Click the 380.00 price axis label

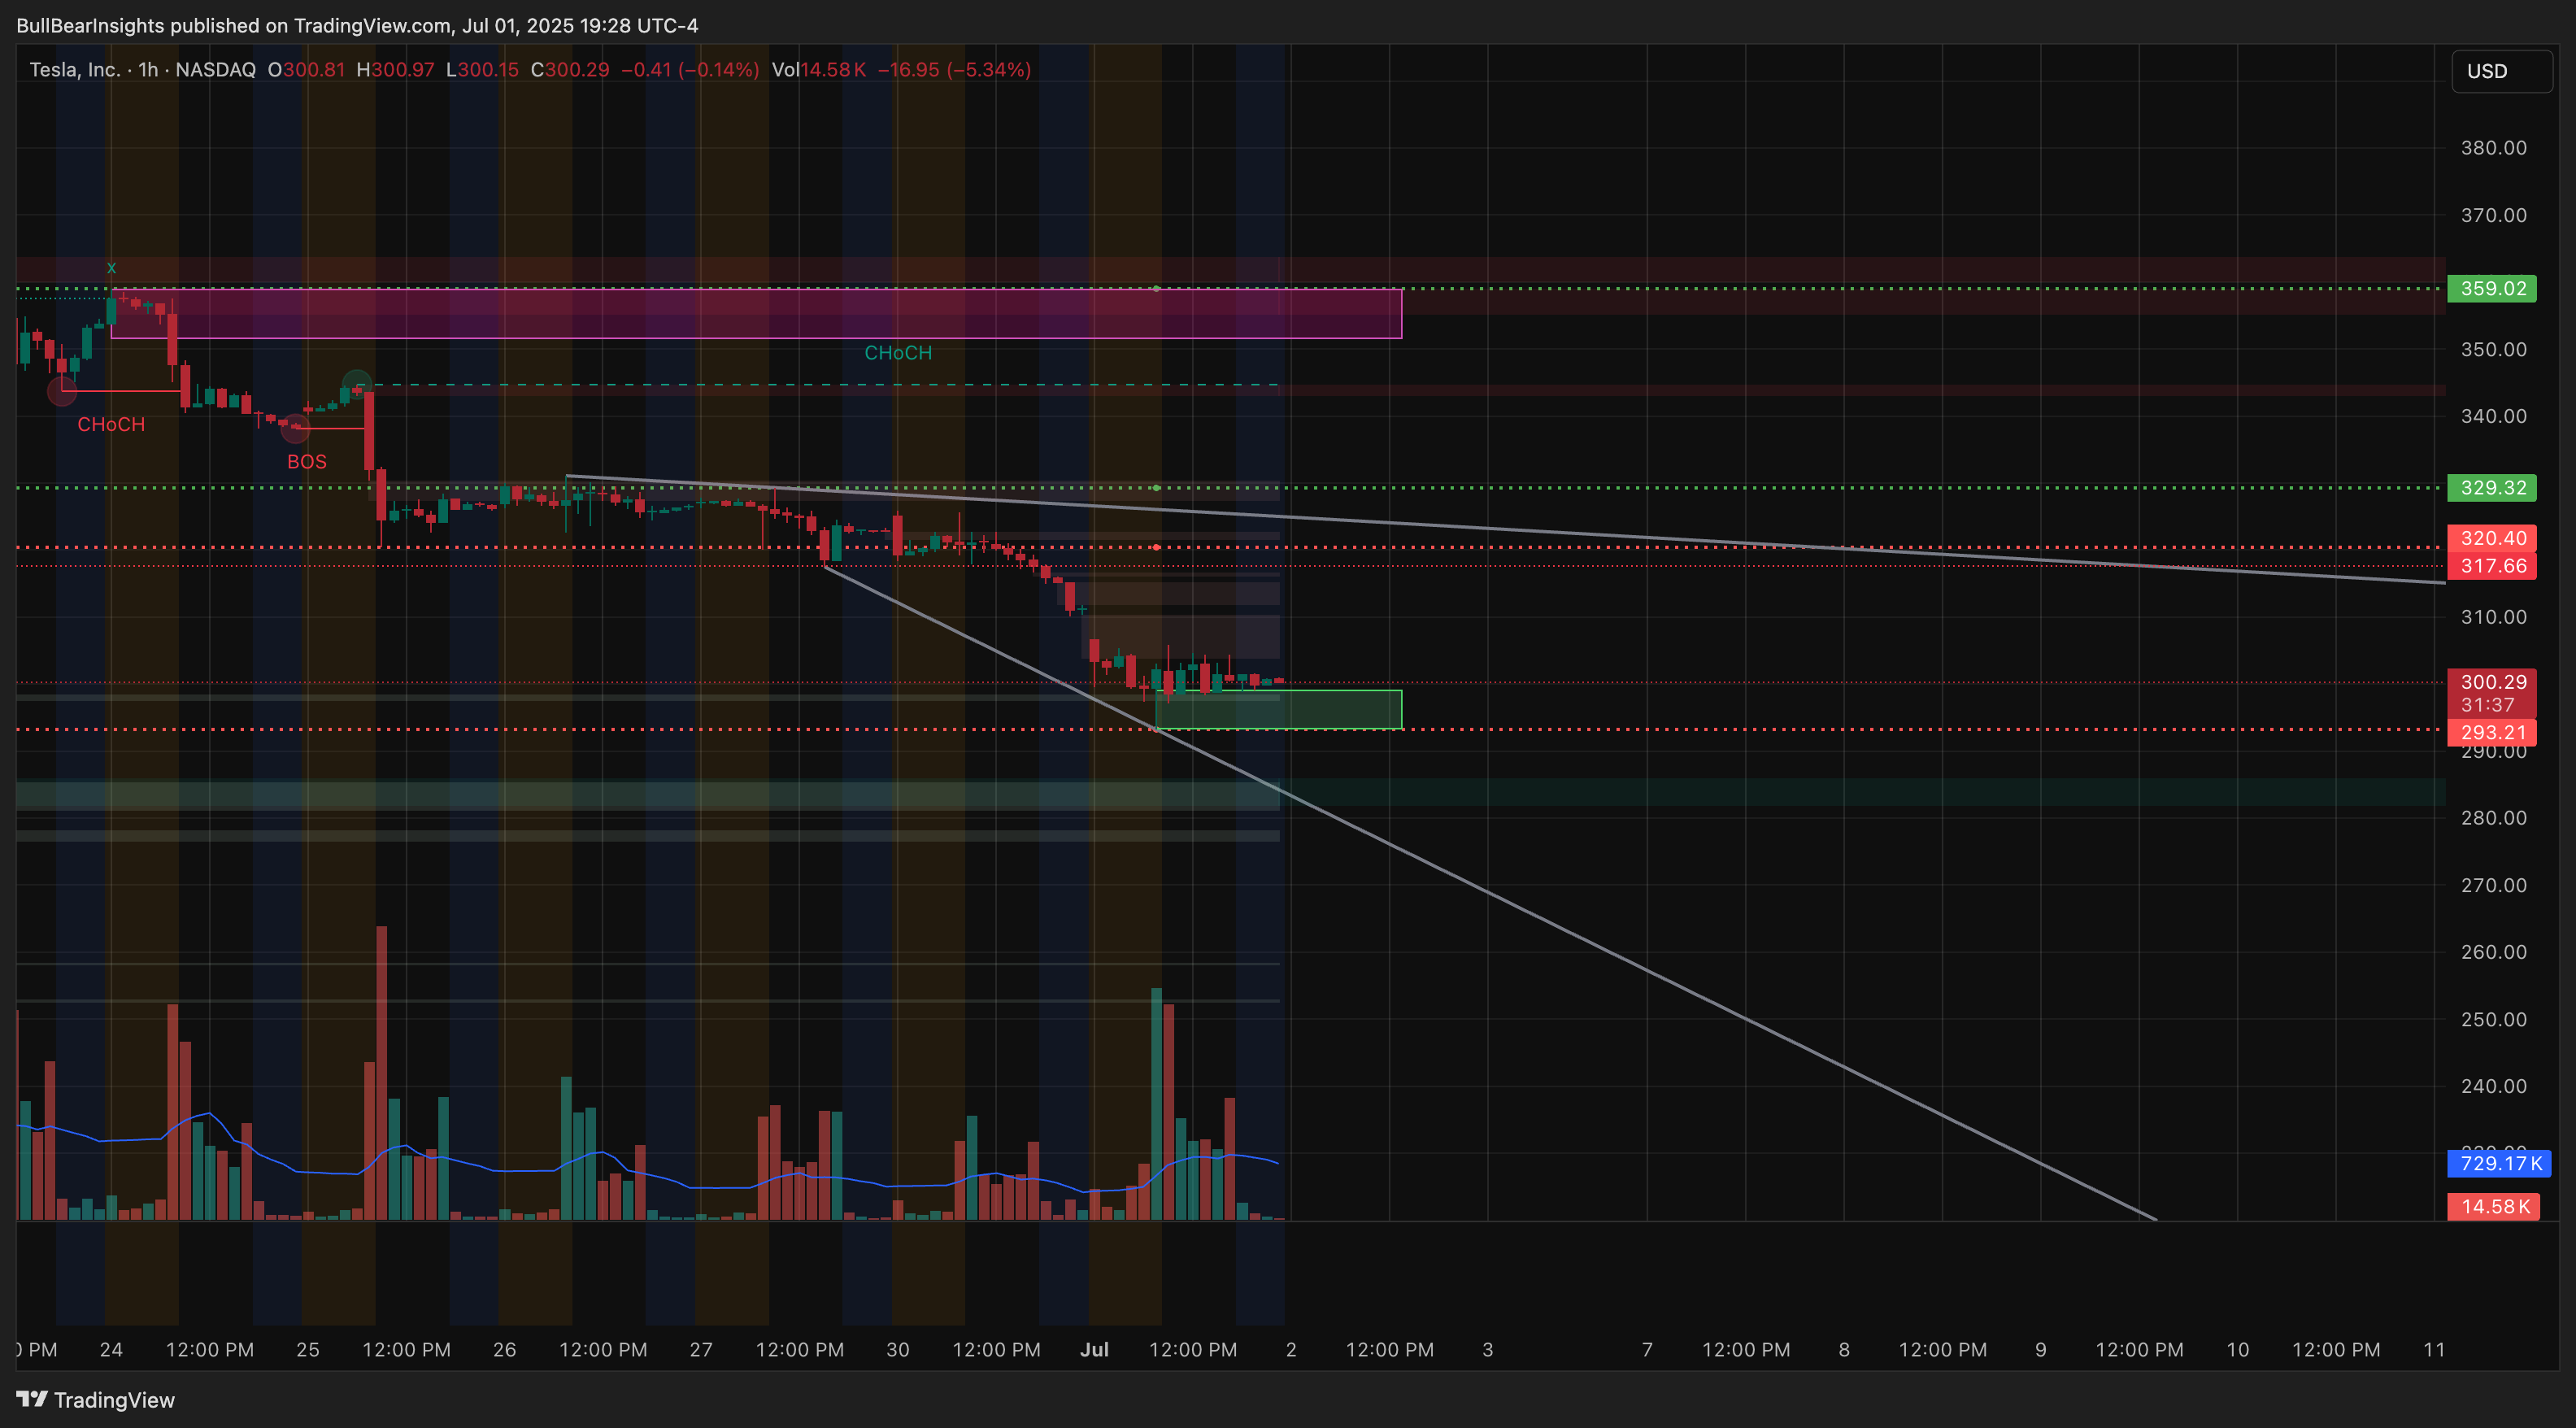[x=2493, y=148]
